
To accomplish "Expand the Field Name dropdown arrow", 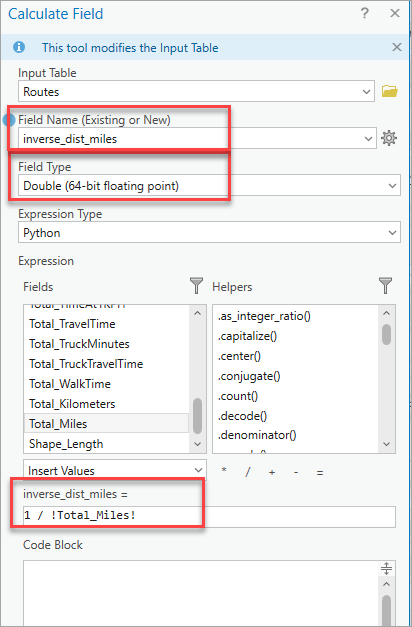I will tap(368, 138).
